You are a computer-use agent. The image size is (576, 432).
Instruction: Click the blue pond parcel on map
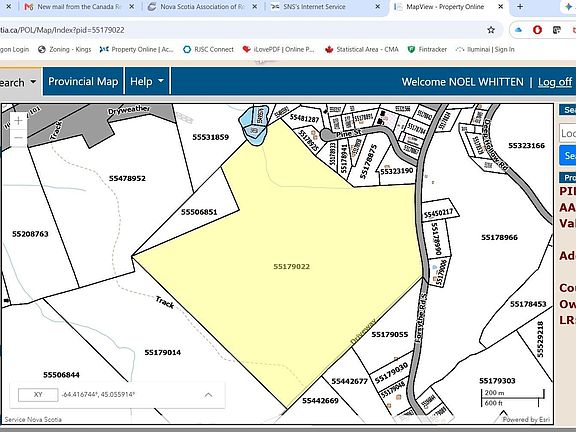click(253, 125)
